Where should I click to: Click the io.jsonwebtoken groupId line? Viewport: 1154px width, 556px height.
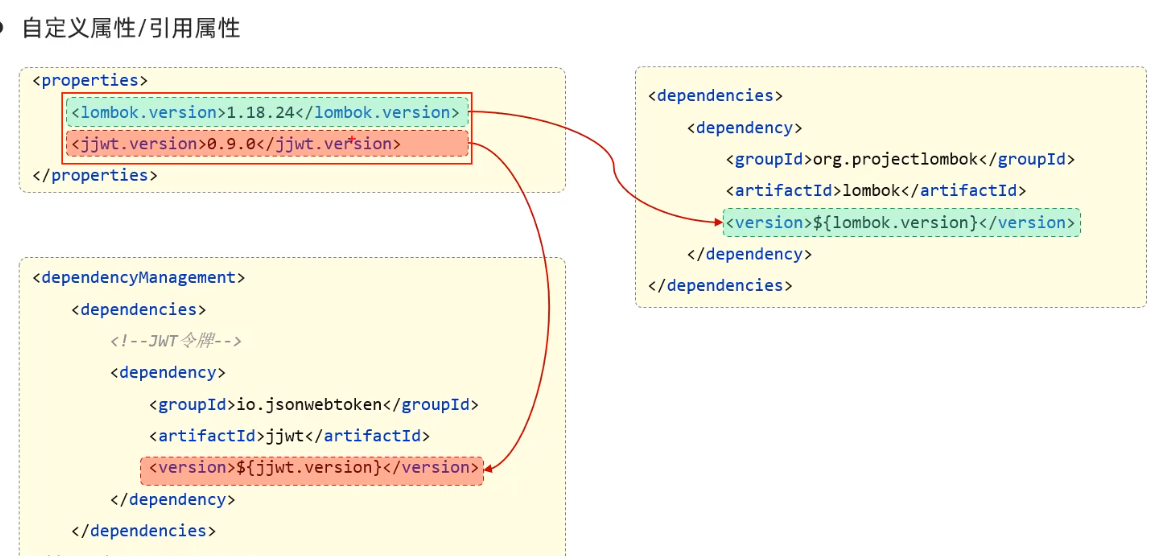tap(314, 404)
